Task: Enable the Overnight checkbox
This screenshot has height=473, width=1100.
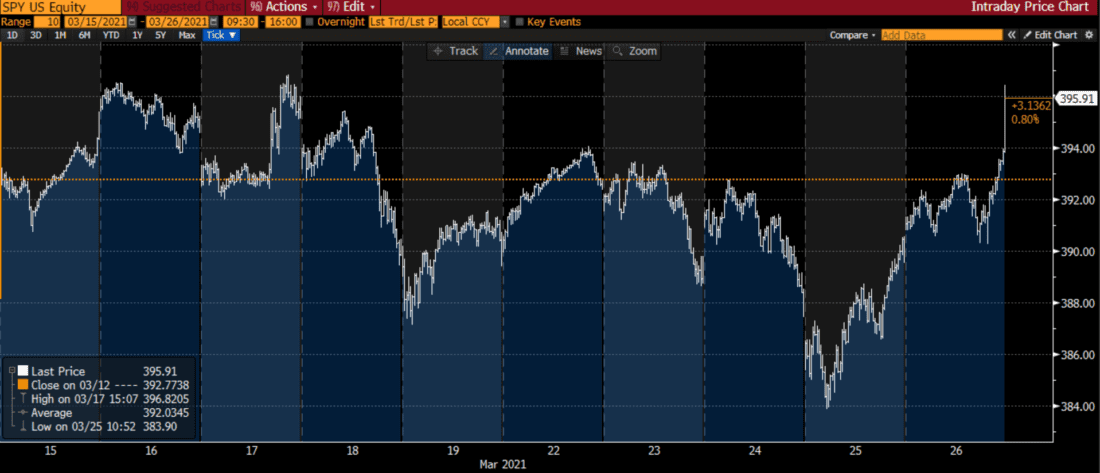Action: [x=311, y=21]
